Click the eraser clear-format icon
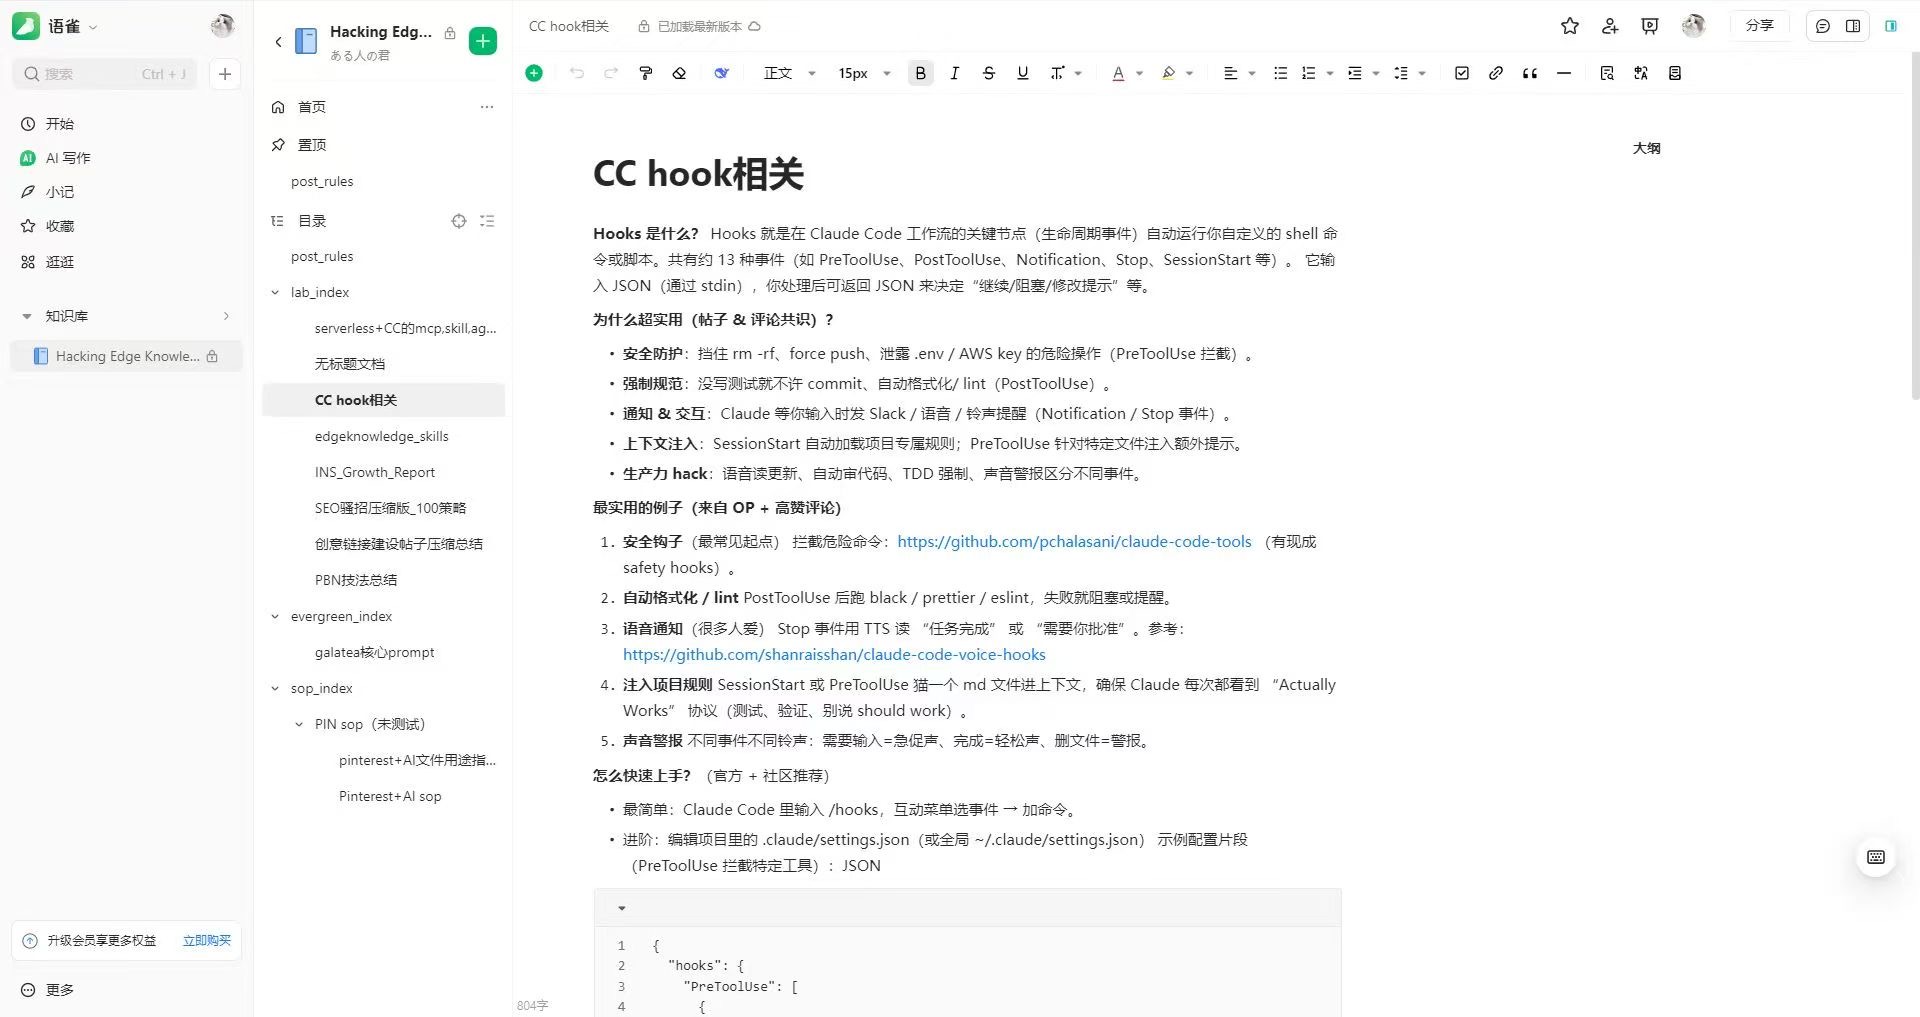The height and width of the screenshot is (1017, 1920). click(679, 73)
